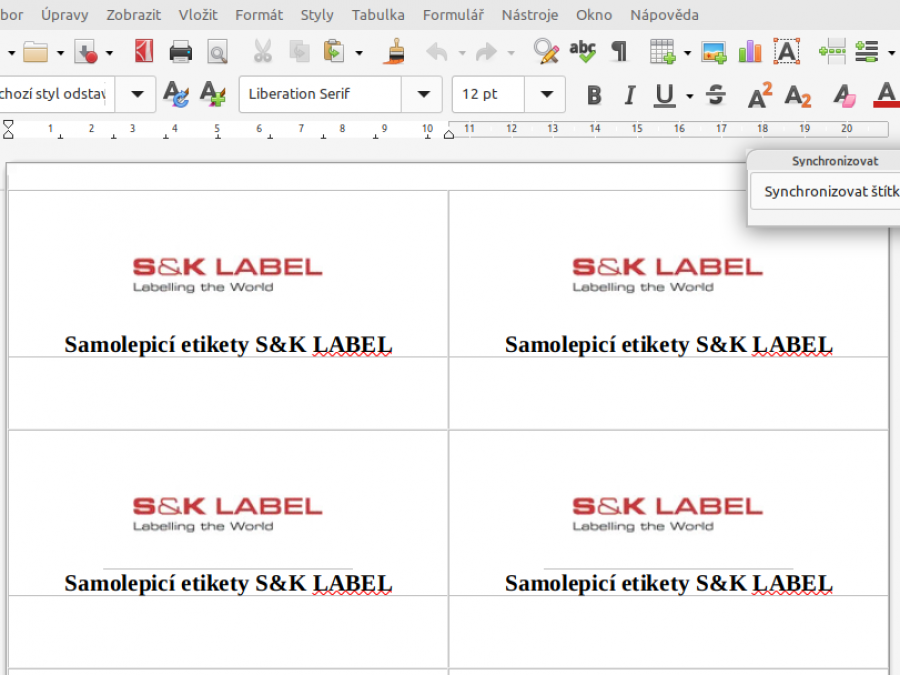The image size is (900, 675).
Task: Open insert table dropdown arrow
Action: click(x=687, y=53)
